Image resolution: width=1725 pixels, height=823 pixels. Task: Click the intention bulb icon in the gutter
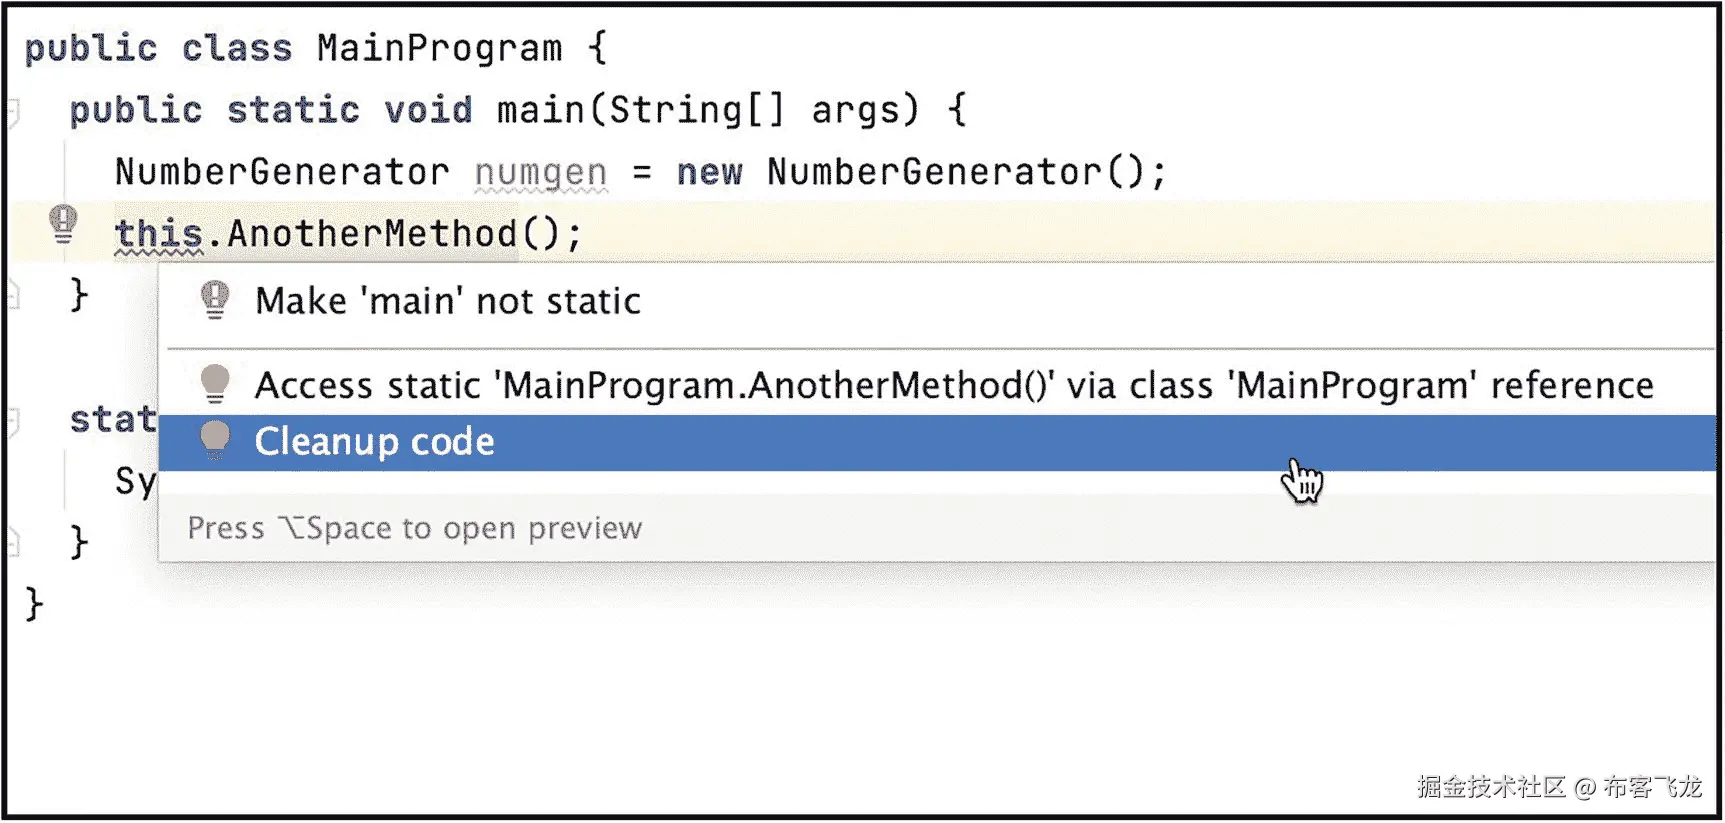63,224
